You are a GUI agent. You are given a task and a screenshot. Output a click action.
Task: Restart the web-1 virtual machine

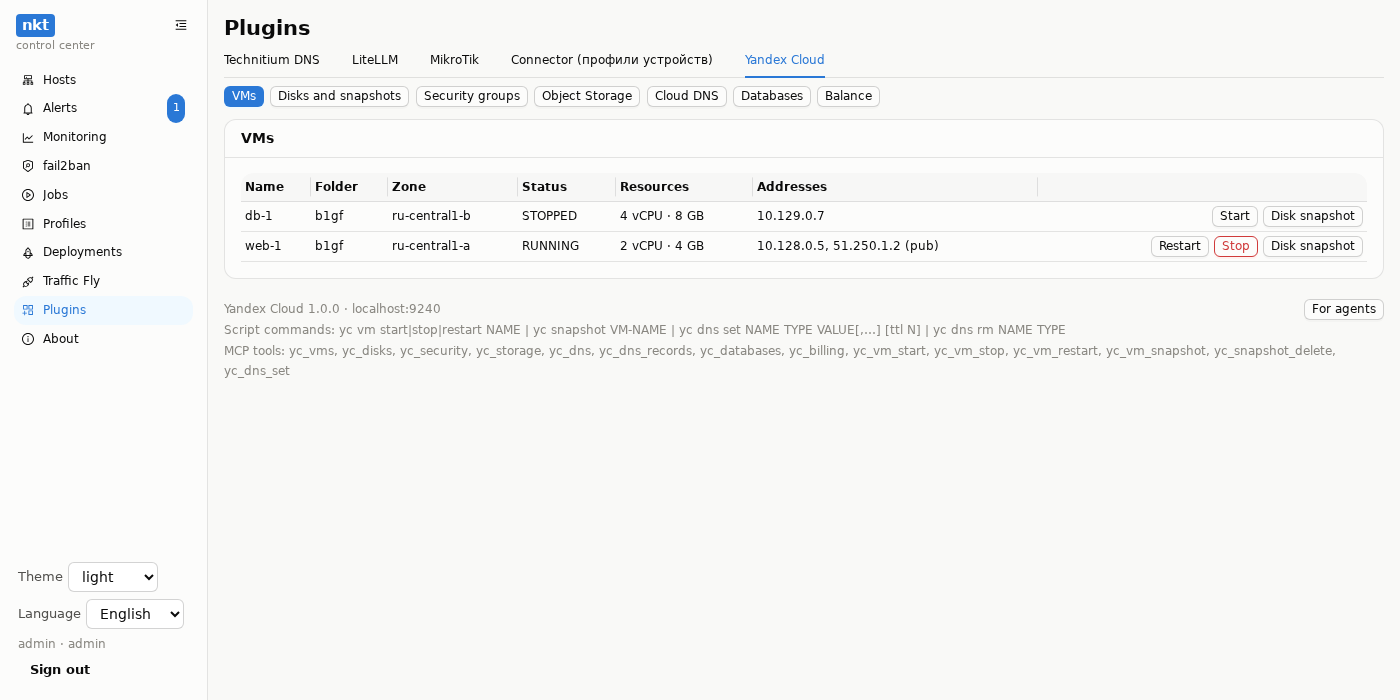pyautogui.click(x=1180, y=246)
